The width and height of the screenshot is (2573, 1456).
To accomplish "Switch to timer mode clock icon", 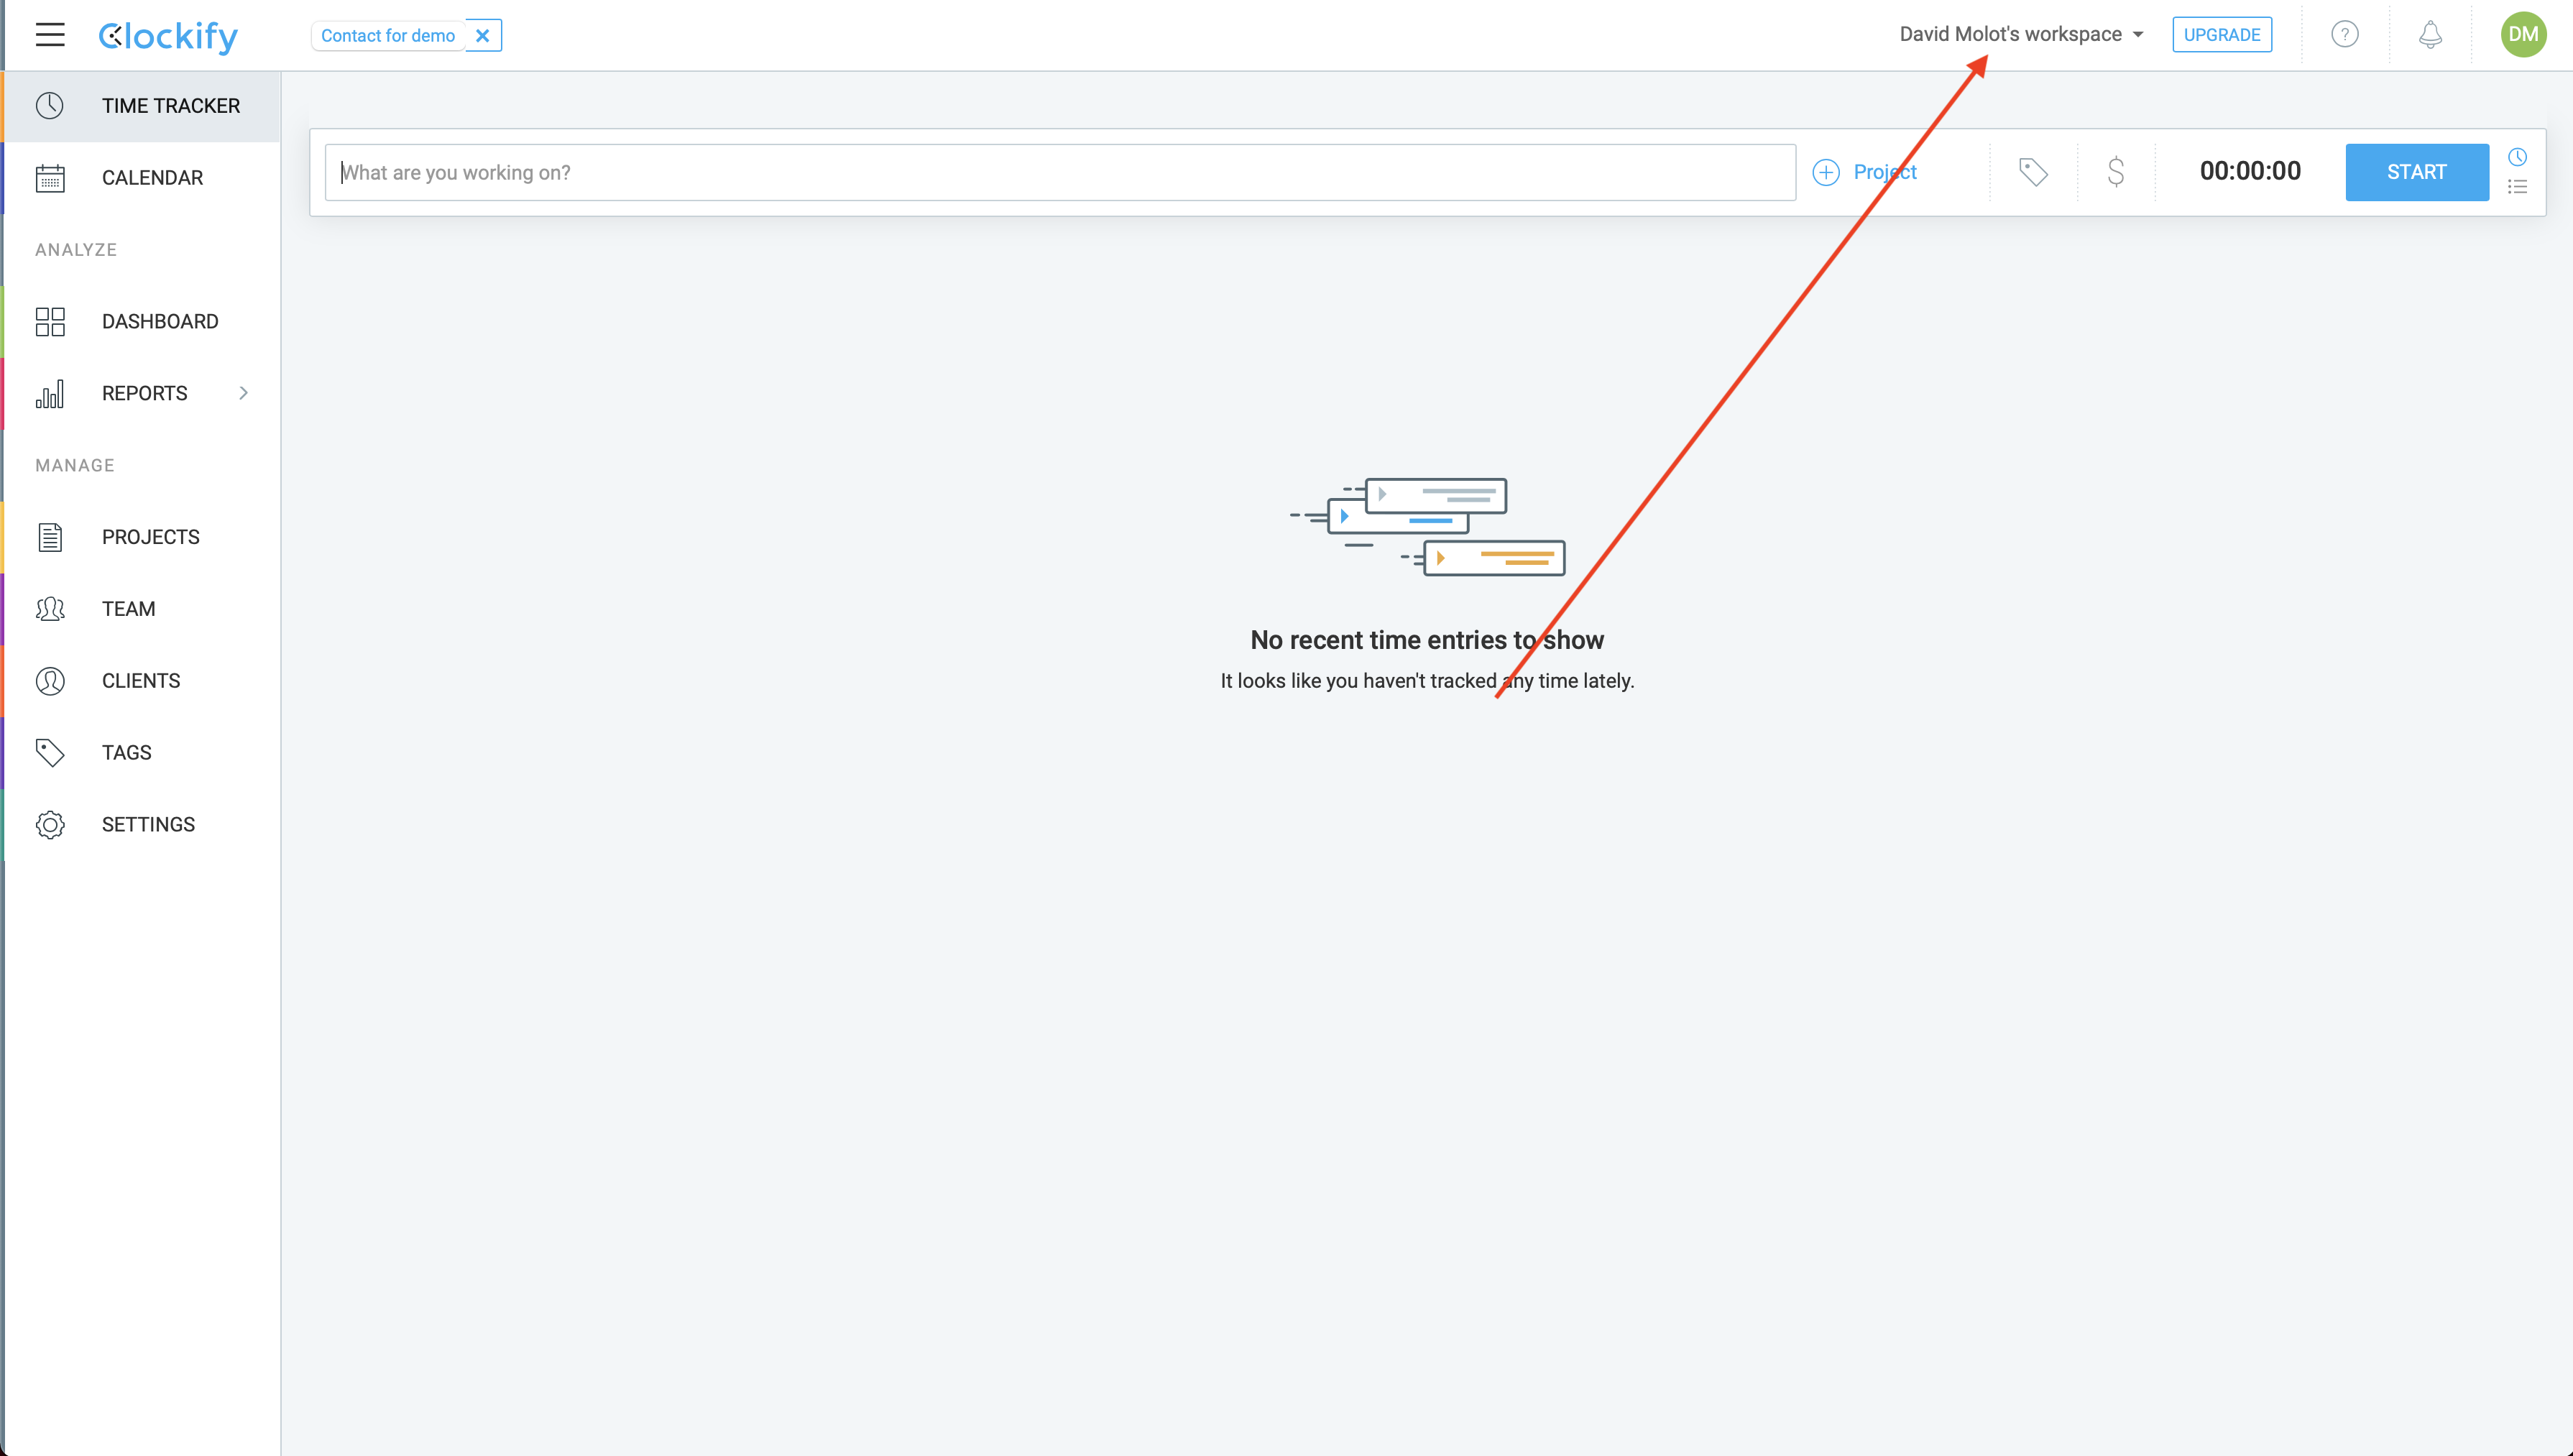I will point(2518,157).
